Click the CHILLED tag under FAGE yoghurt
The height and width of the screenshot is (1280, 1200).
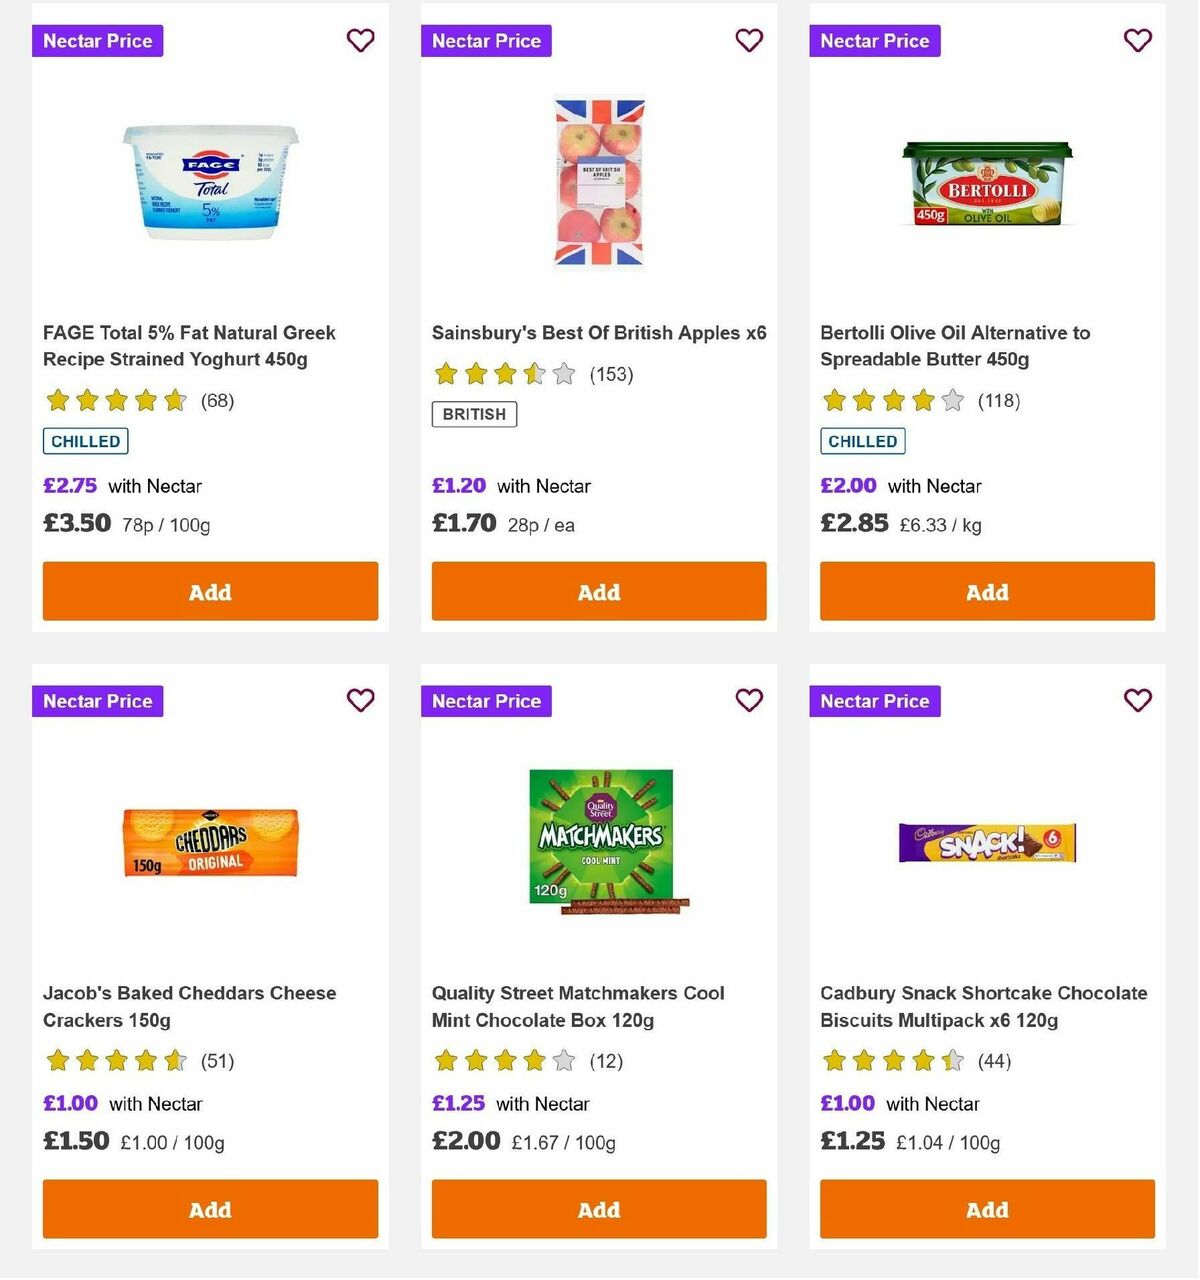85,440
